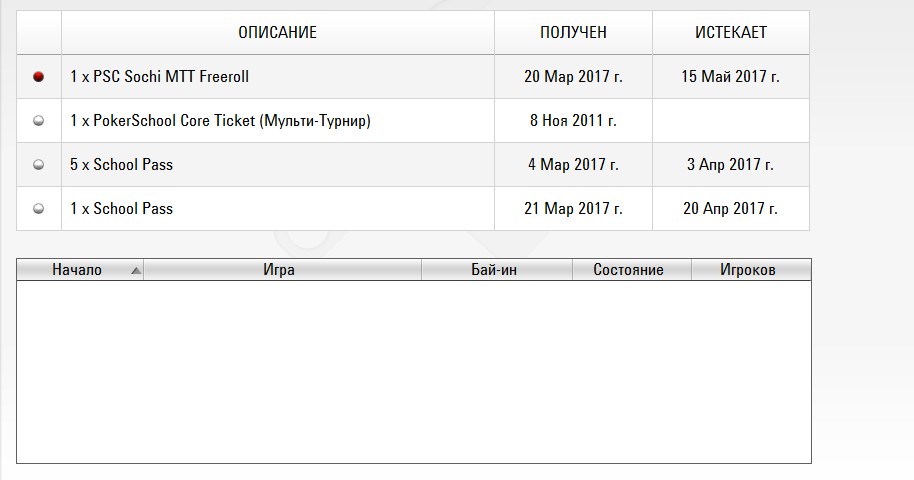Click the ИСТЕКАЕТ table header
The height and width of the screenshot is (480, 914).
731,33
